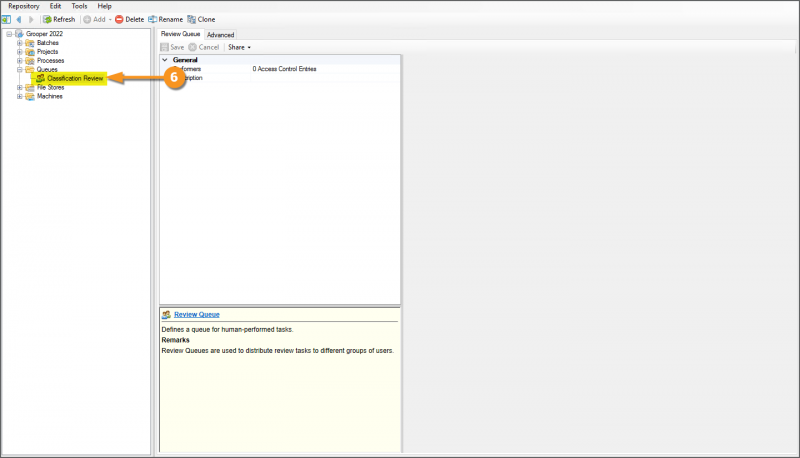Image resolution: width=800 pixels, height=458 pixels.
Task: Click the Queues folder icon
Action: 30,69
